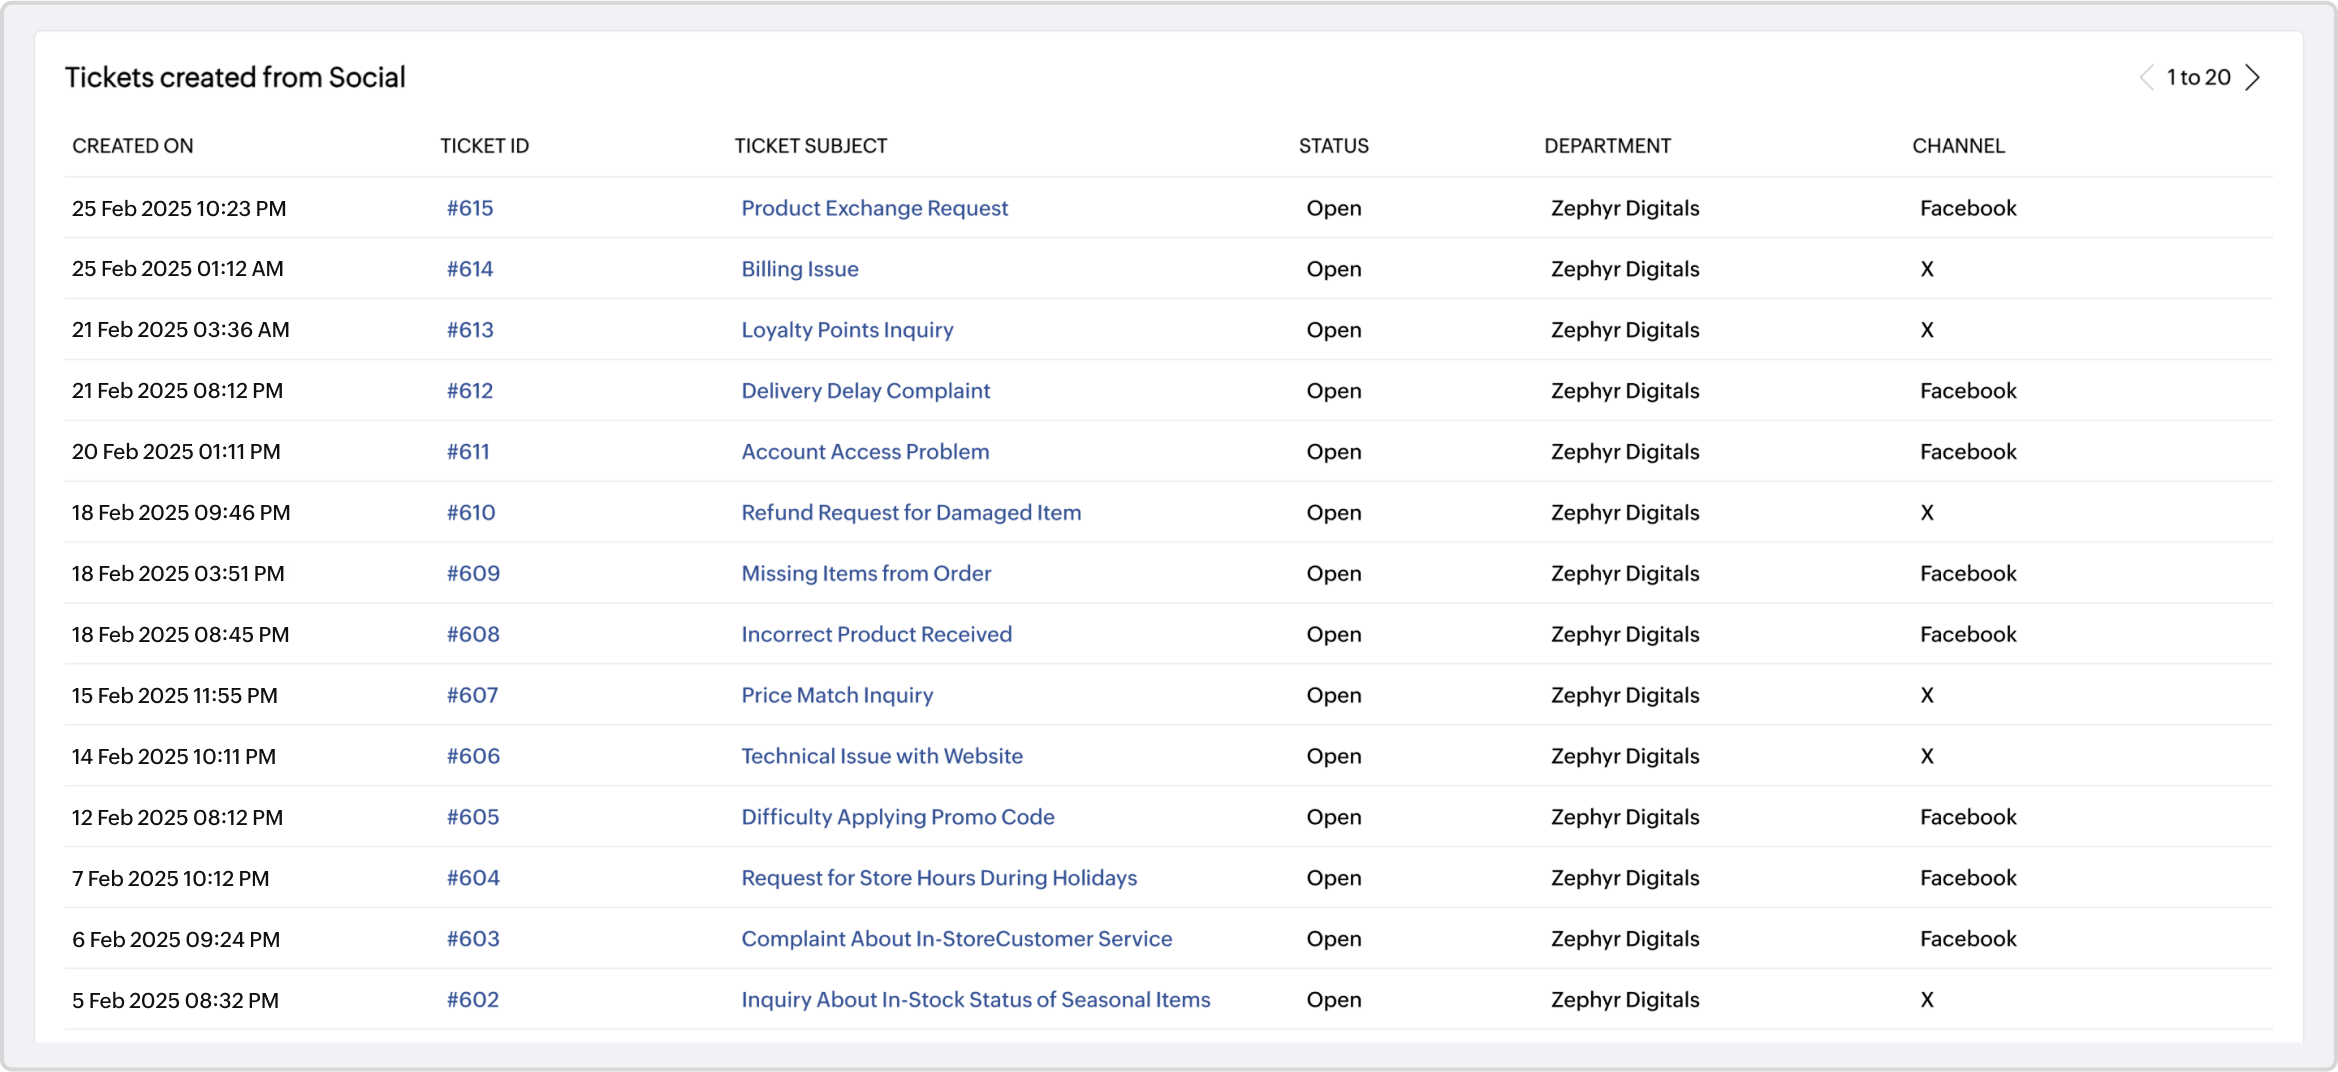
Task: Click ticket ID #609
Action: pyautogui.click(x=472, y=574)
